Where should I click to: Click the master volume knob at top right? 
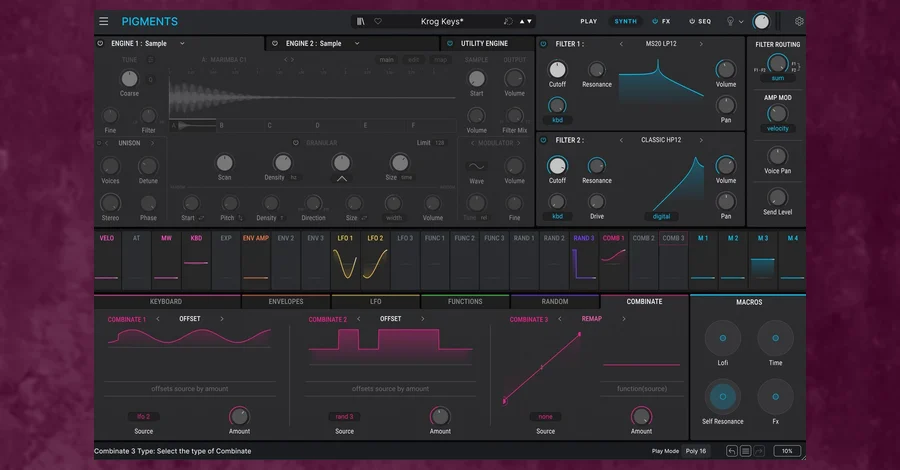tap(761, 22)
